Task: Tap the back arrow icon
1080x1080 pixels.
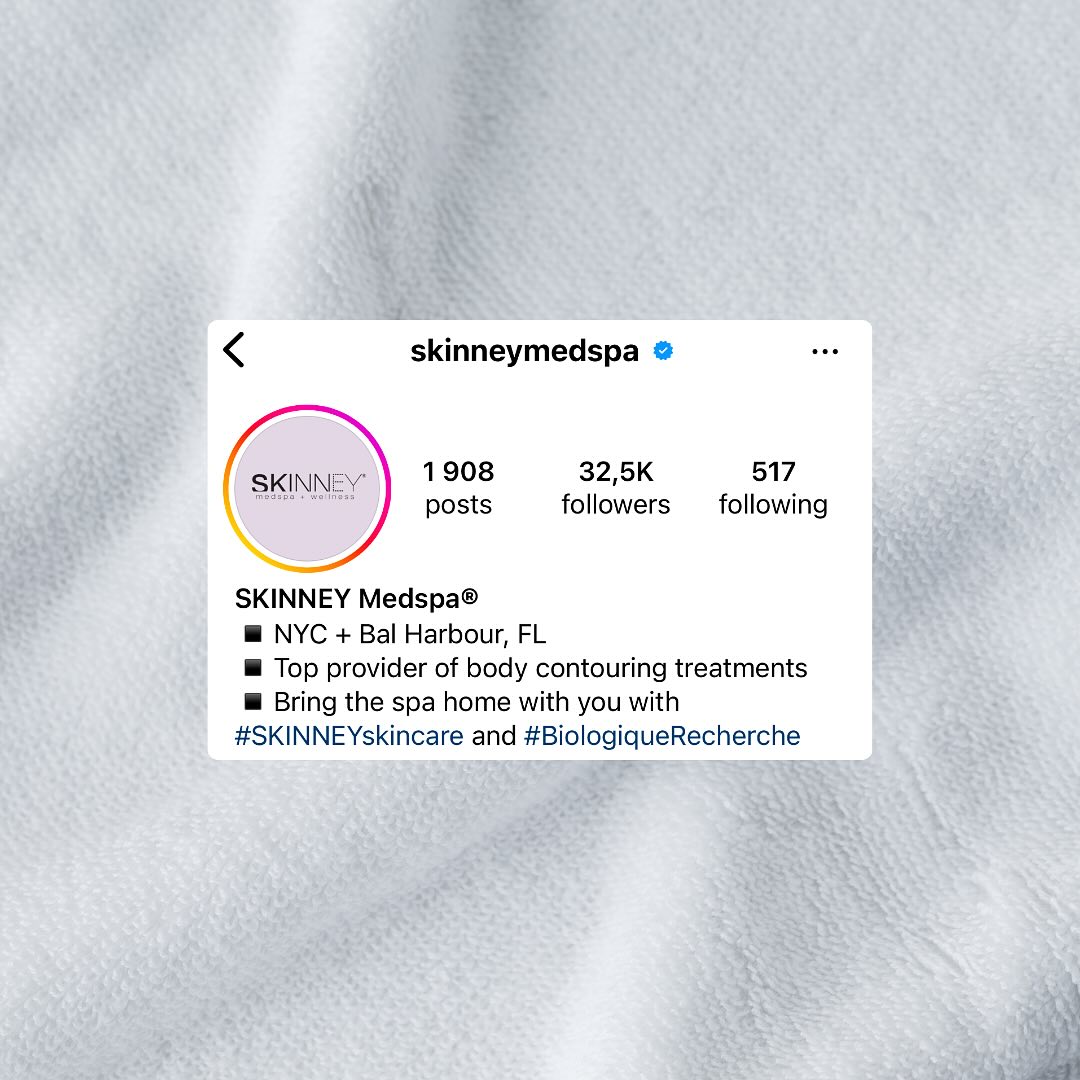Action: point(234,350)
